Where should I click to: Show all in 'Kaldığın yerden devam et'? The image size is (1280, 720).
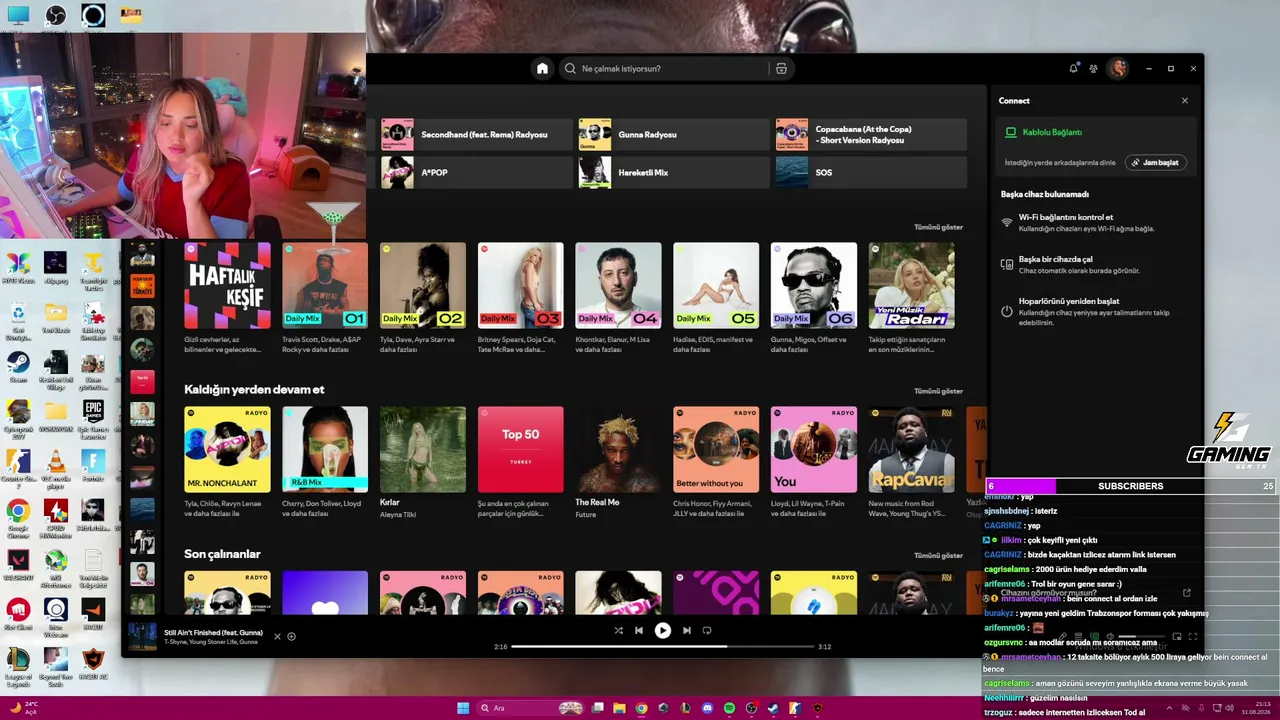(x=938, y=391)
